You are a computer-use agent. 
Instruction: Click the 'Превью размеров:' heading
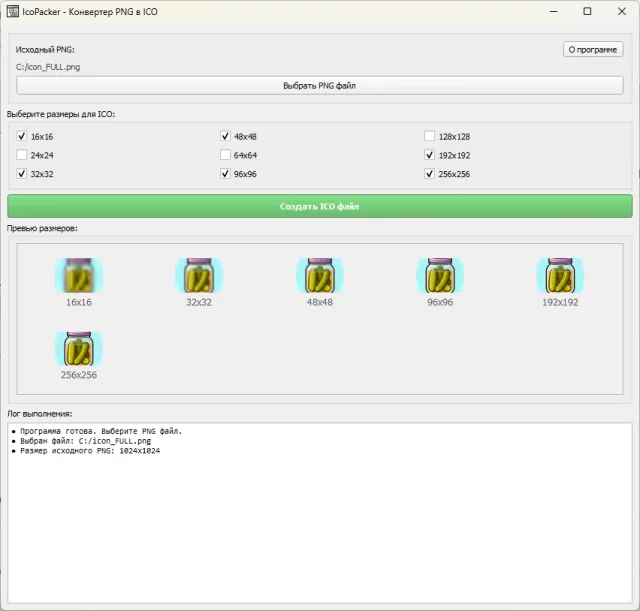[x=42, y=228]
